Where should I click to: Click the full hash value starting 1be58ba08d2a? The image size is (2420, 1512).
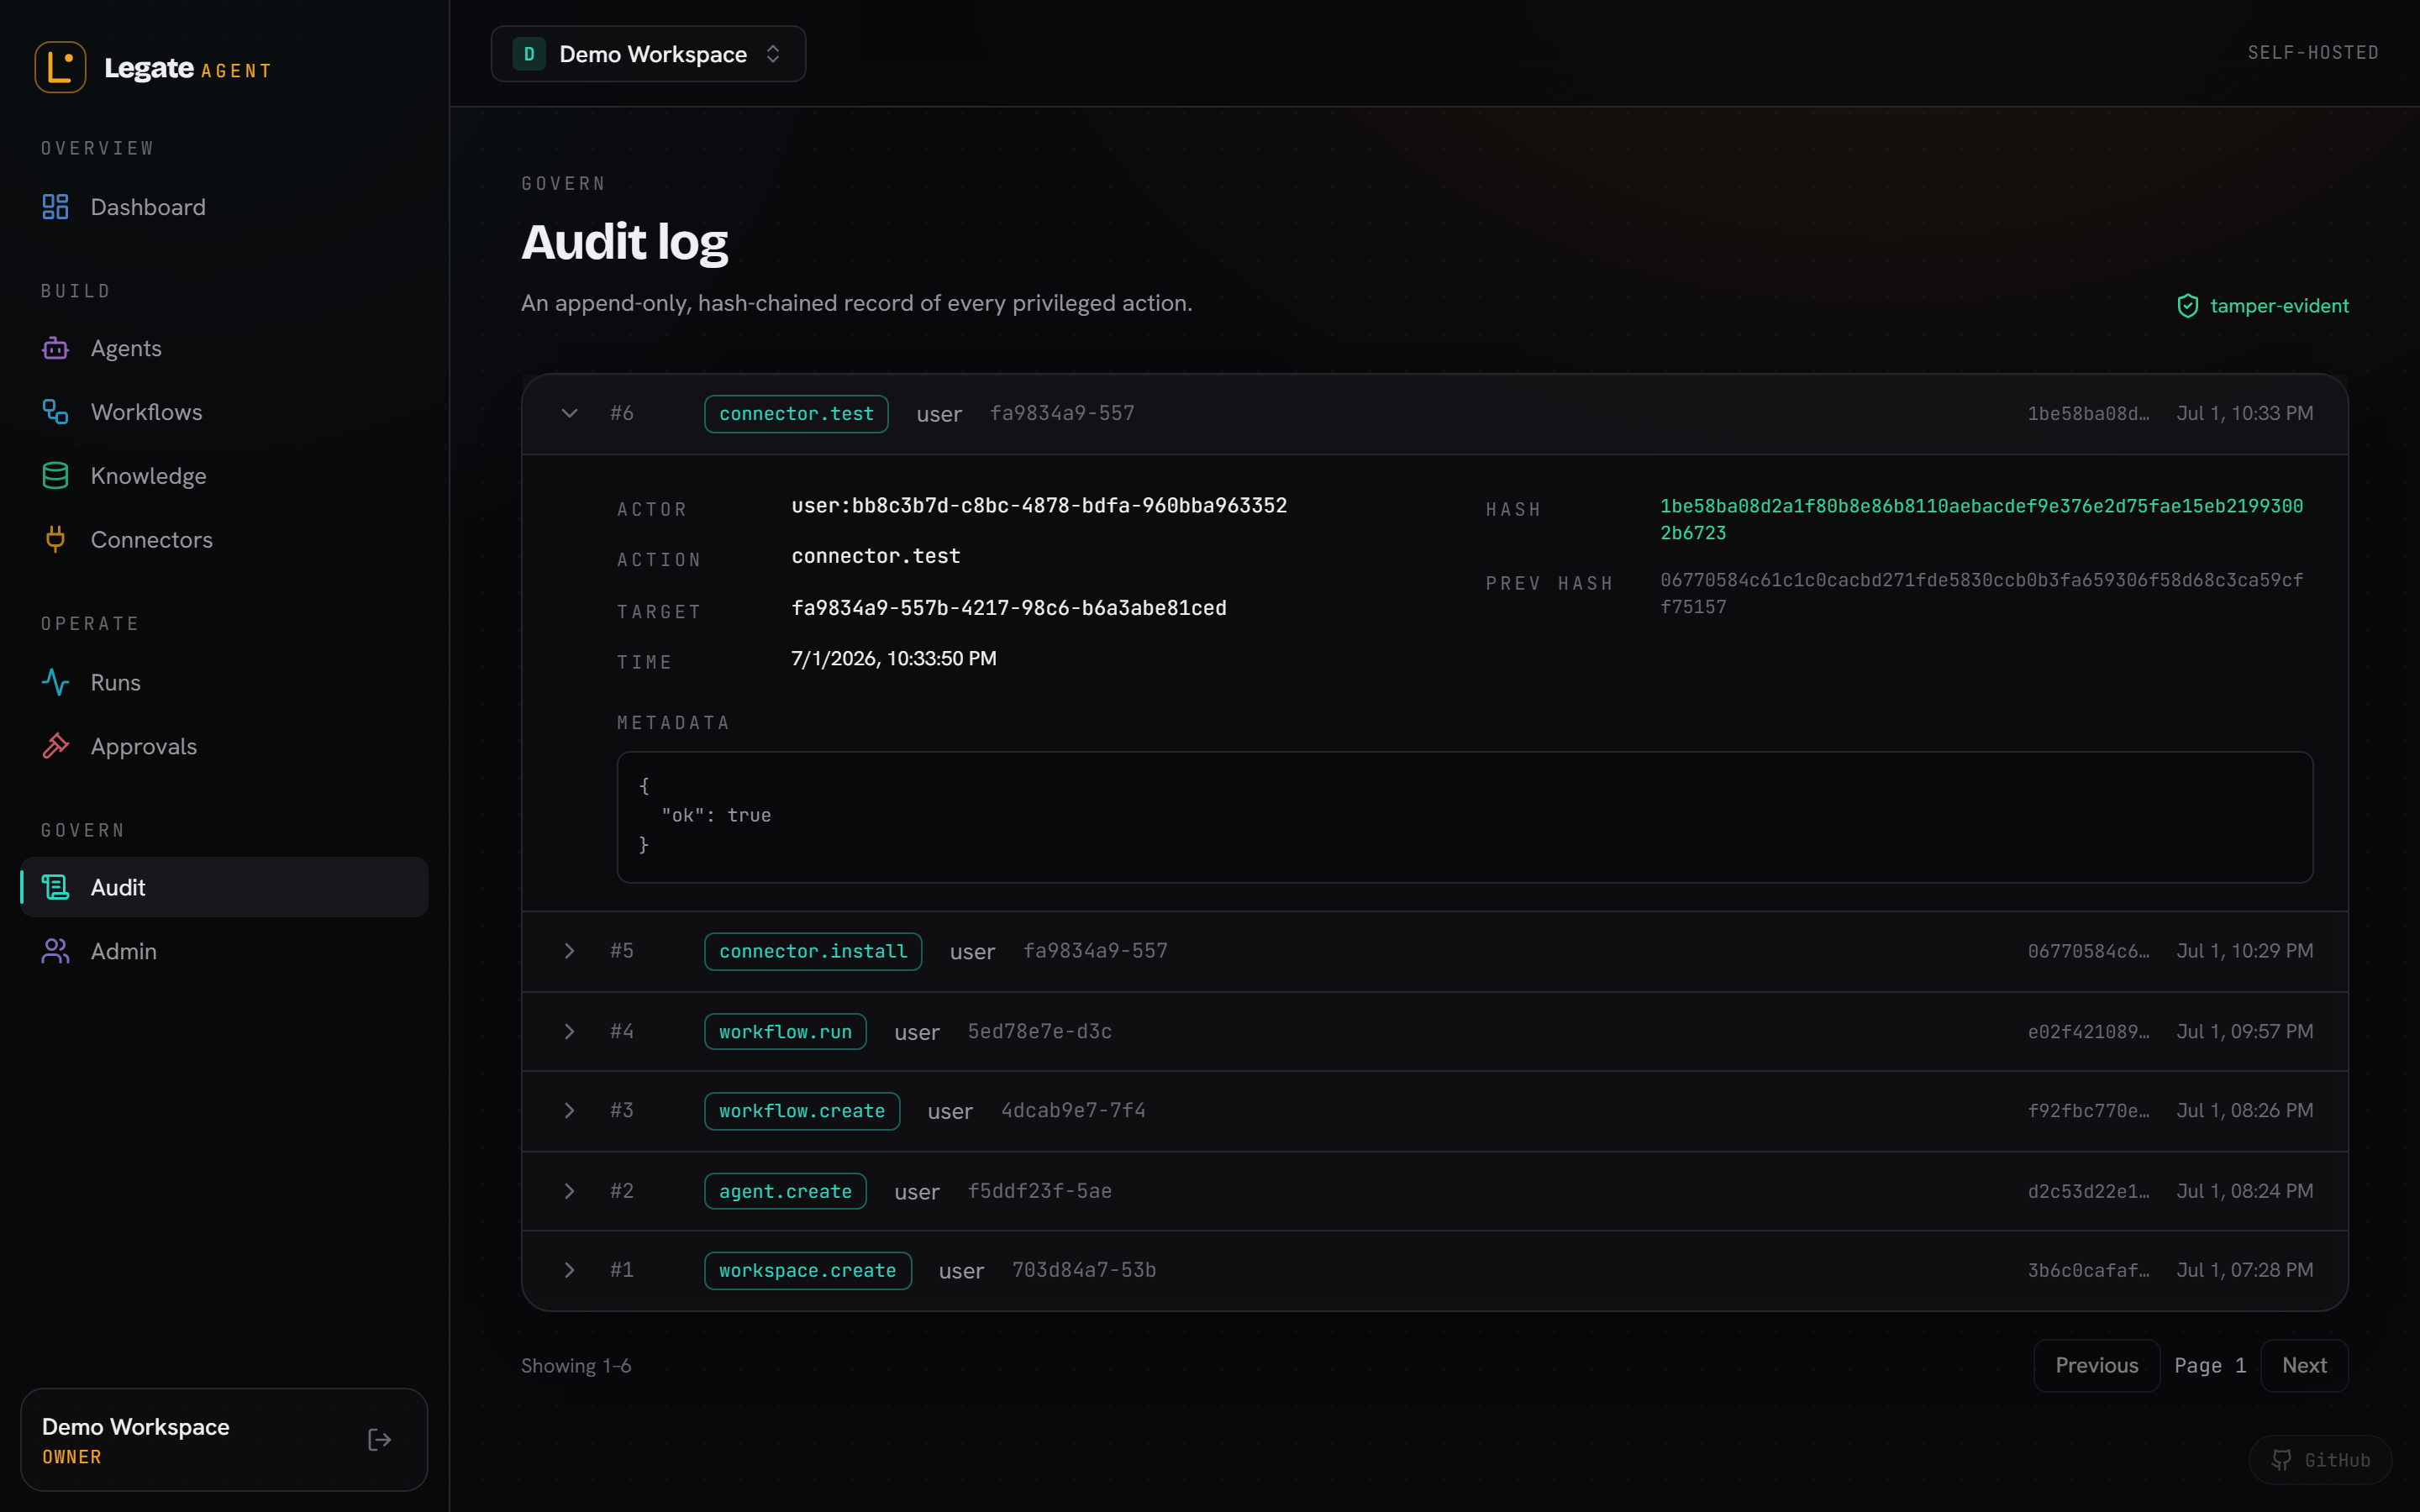pos(1981,519)
